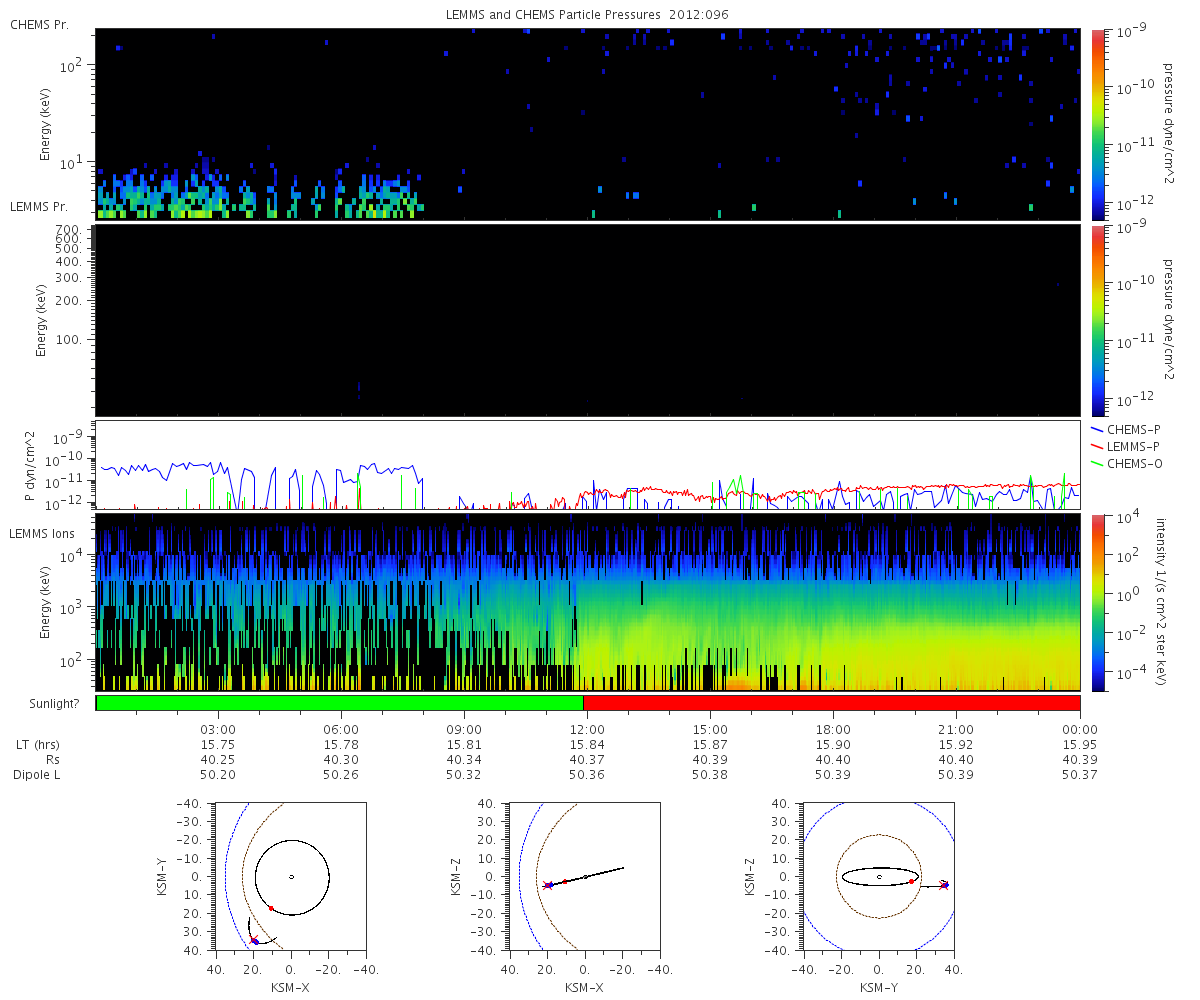
Task: Click the KSM-X versus KSM-Z orbit plot
Action: 585,876
